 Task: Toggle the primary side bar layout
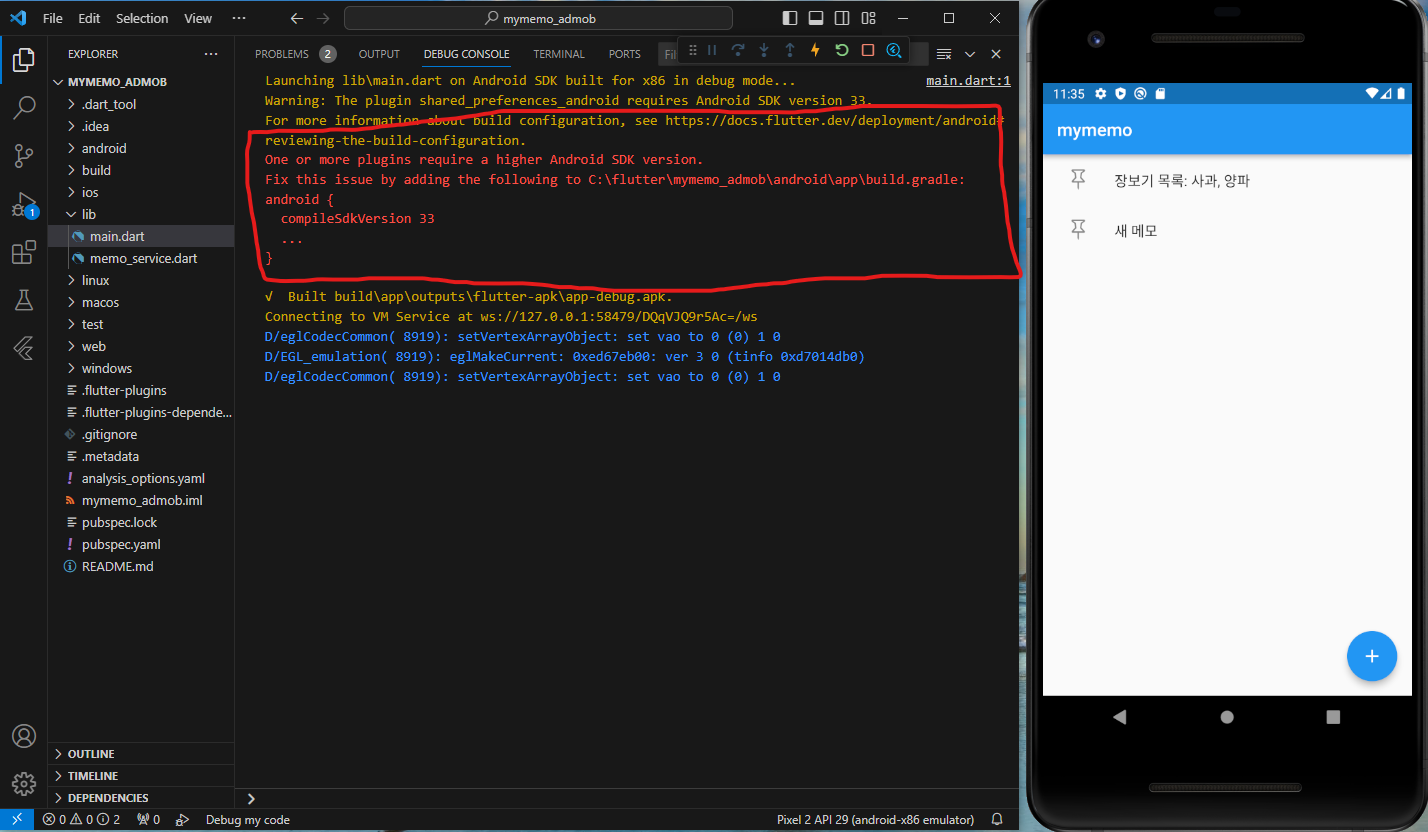click(x=790, y=18)
